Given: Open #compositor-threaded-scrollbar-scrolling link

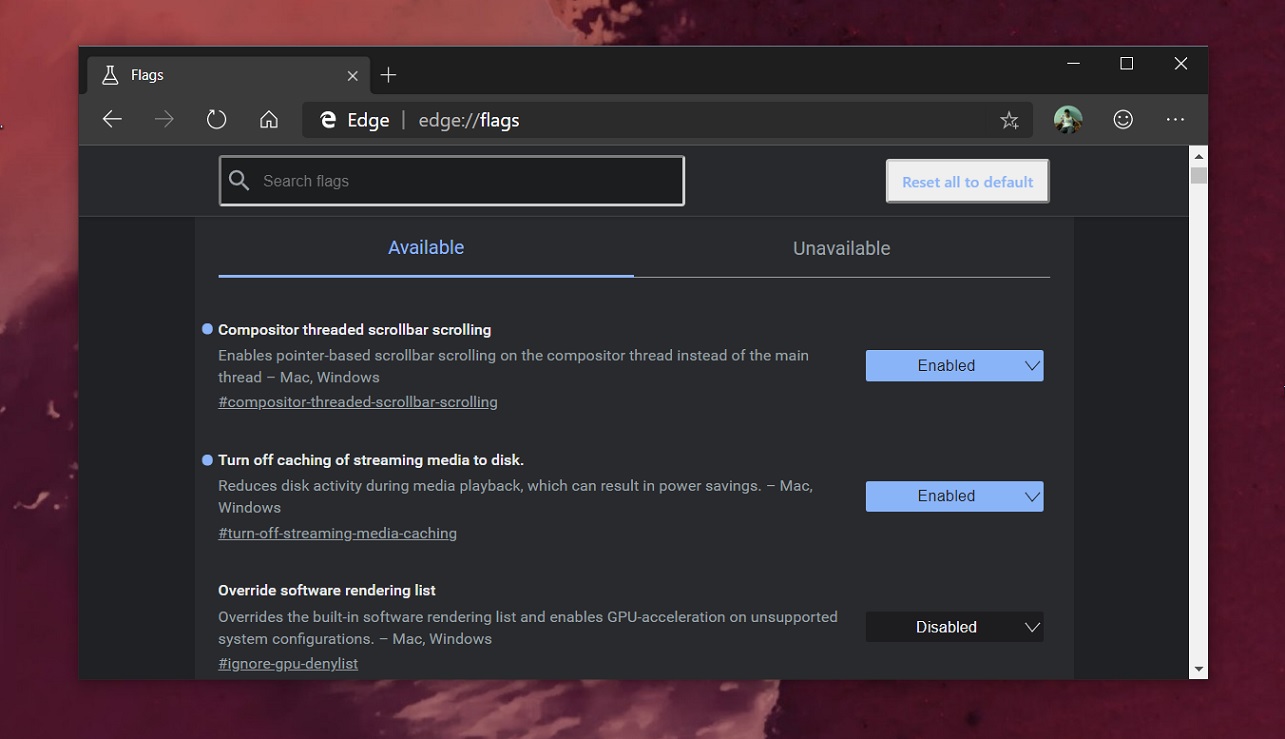Looking at the screenshot, I should [x=358, y=402].
